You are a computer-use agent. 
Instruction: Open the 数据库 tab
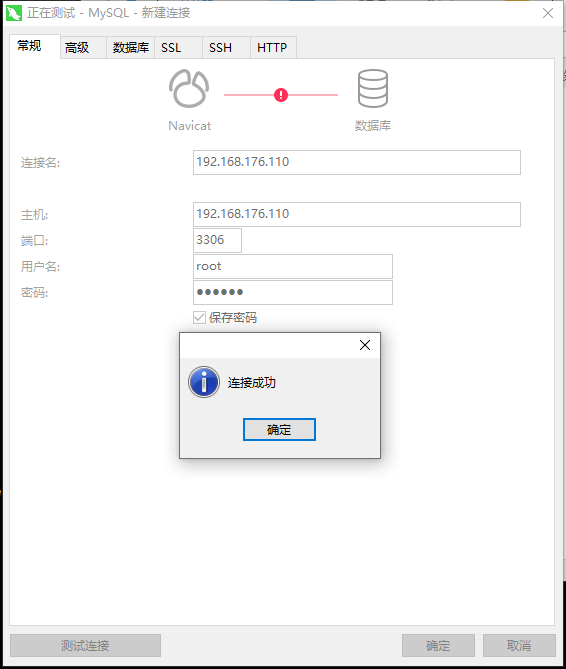pos(131,47)
